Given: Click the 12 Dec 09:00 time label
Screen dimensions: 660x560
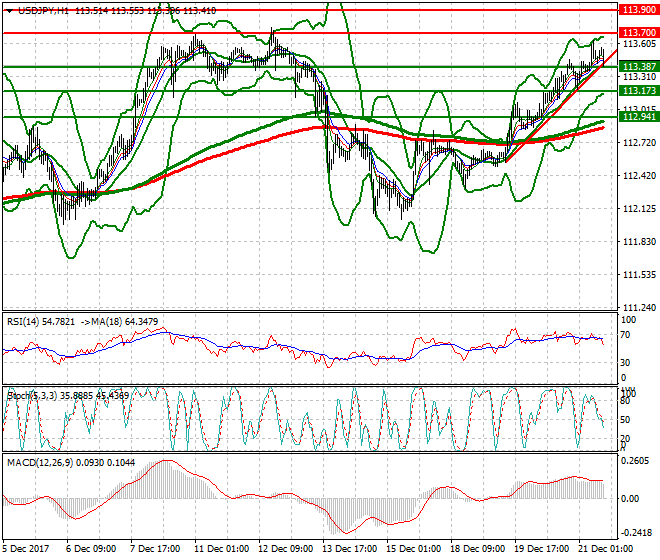Looking at the screenshot, I should (288, 550).
